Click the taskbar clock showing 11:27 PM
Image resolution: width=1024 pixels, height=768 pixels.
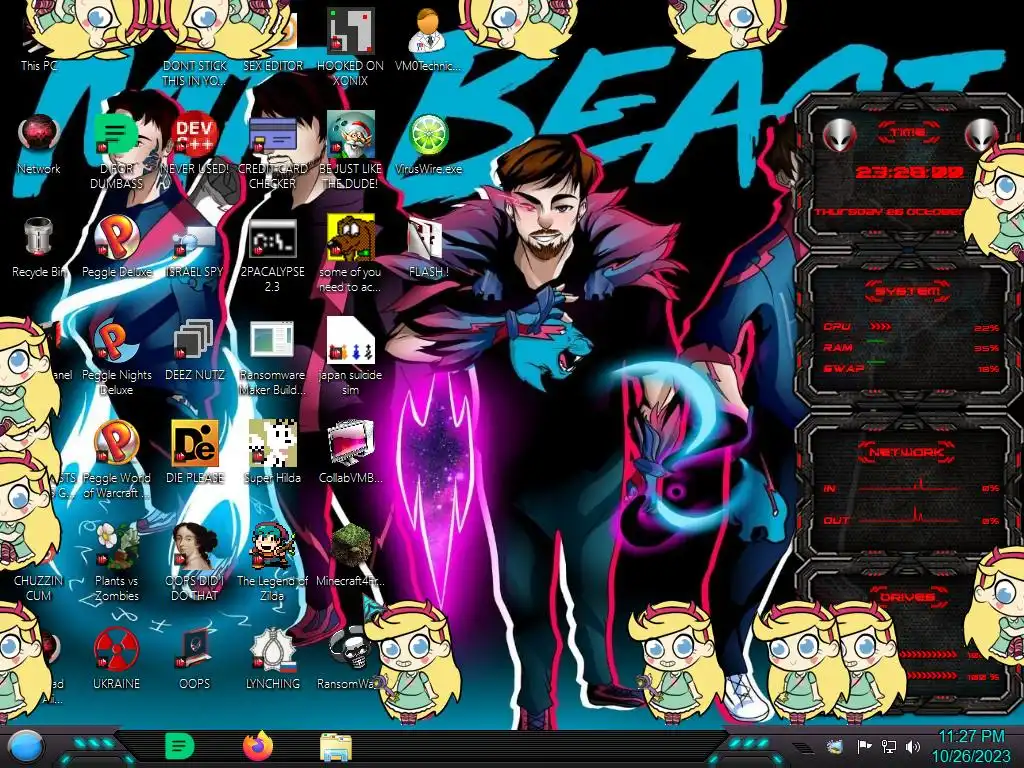pyautogui.click(x=970, y=746)
